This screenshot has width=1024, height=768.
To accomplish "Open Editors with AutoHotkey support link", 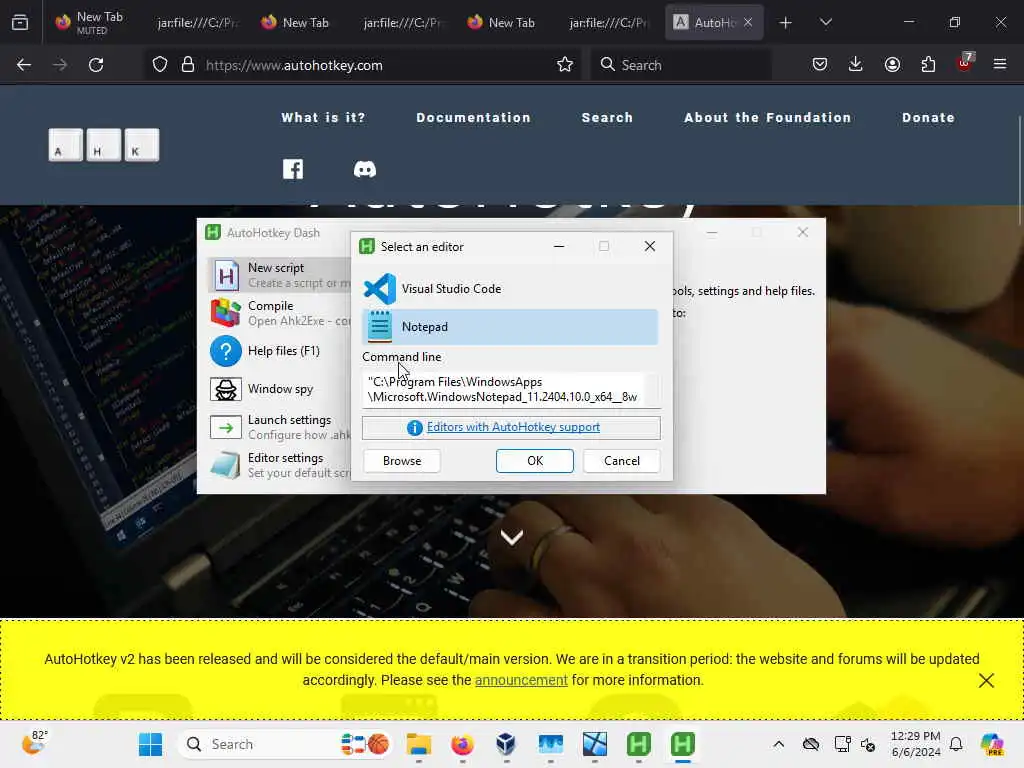I will [x=513, y=427].
